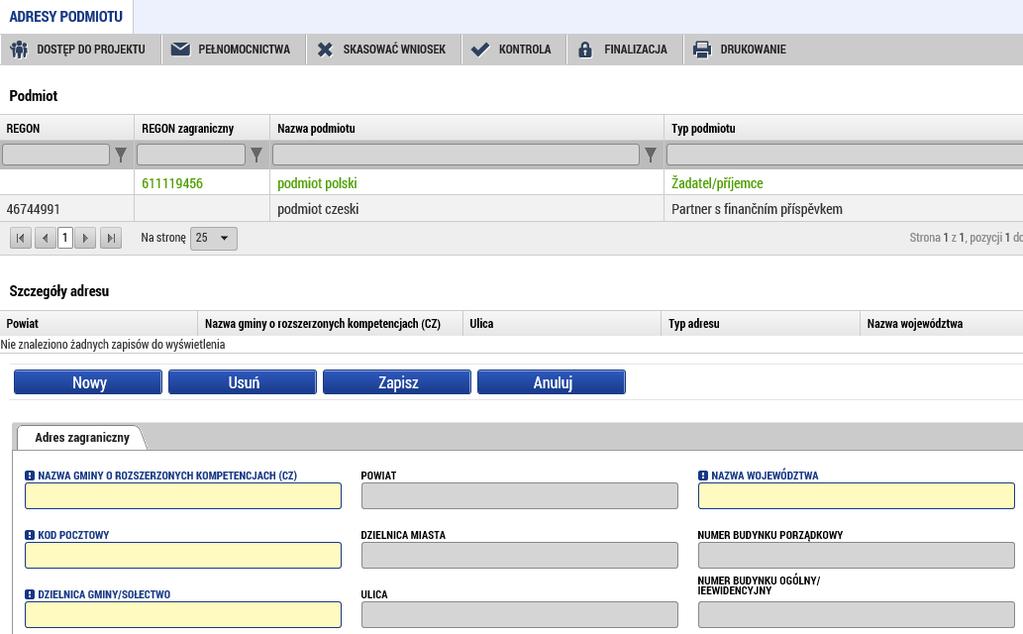Sort by Nazwa gminy o rozszerzonych kompetencjach header
The width and height of the screenshot is (1023, 634).
[x=329, y=324]
